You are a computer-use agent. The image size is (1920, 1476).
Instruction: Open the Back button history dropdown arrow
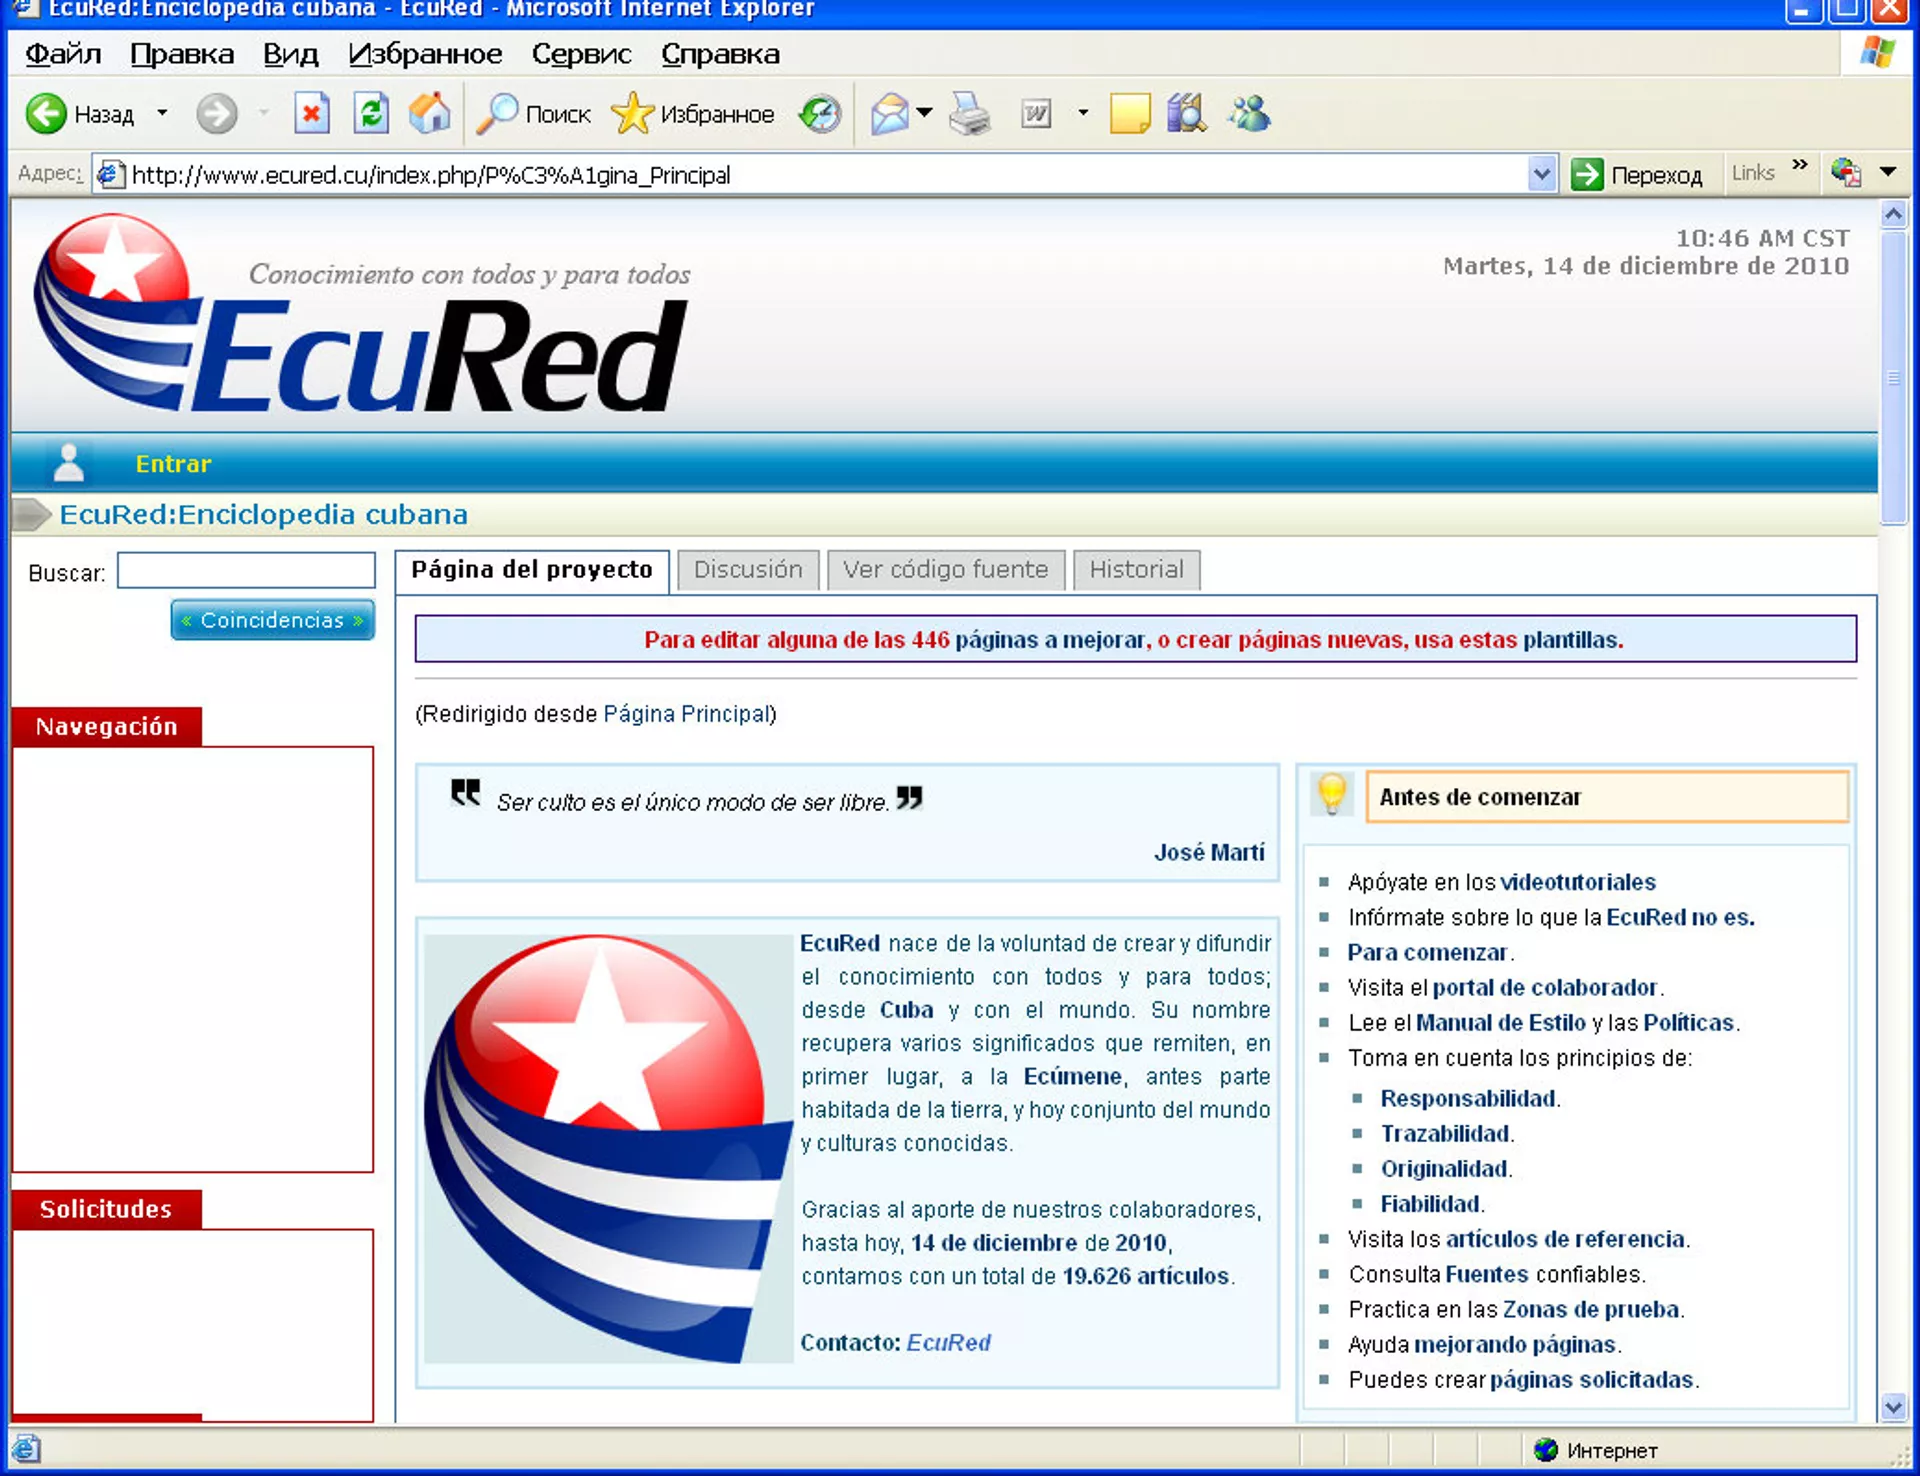[x=162, y=114]
